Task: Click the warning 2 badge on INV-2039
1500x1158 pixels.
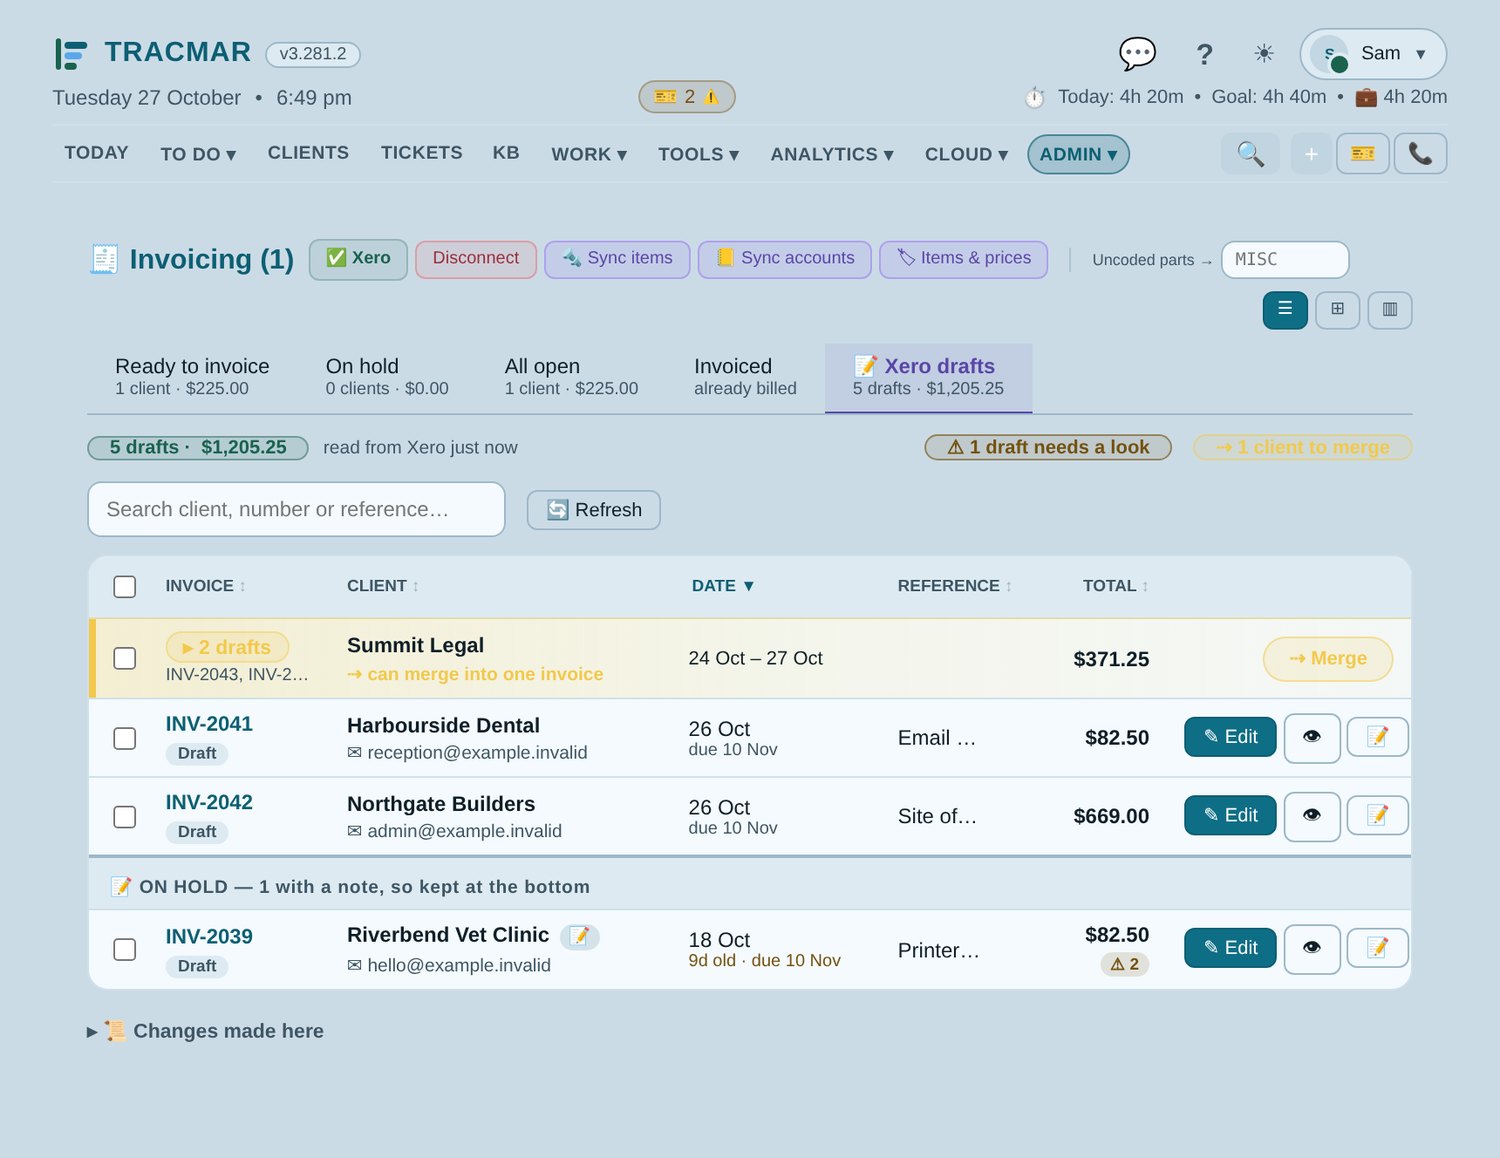Action: pos(1125,964)
